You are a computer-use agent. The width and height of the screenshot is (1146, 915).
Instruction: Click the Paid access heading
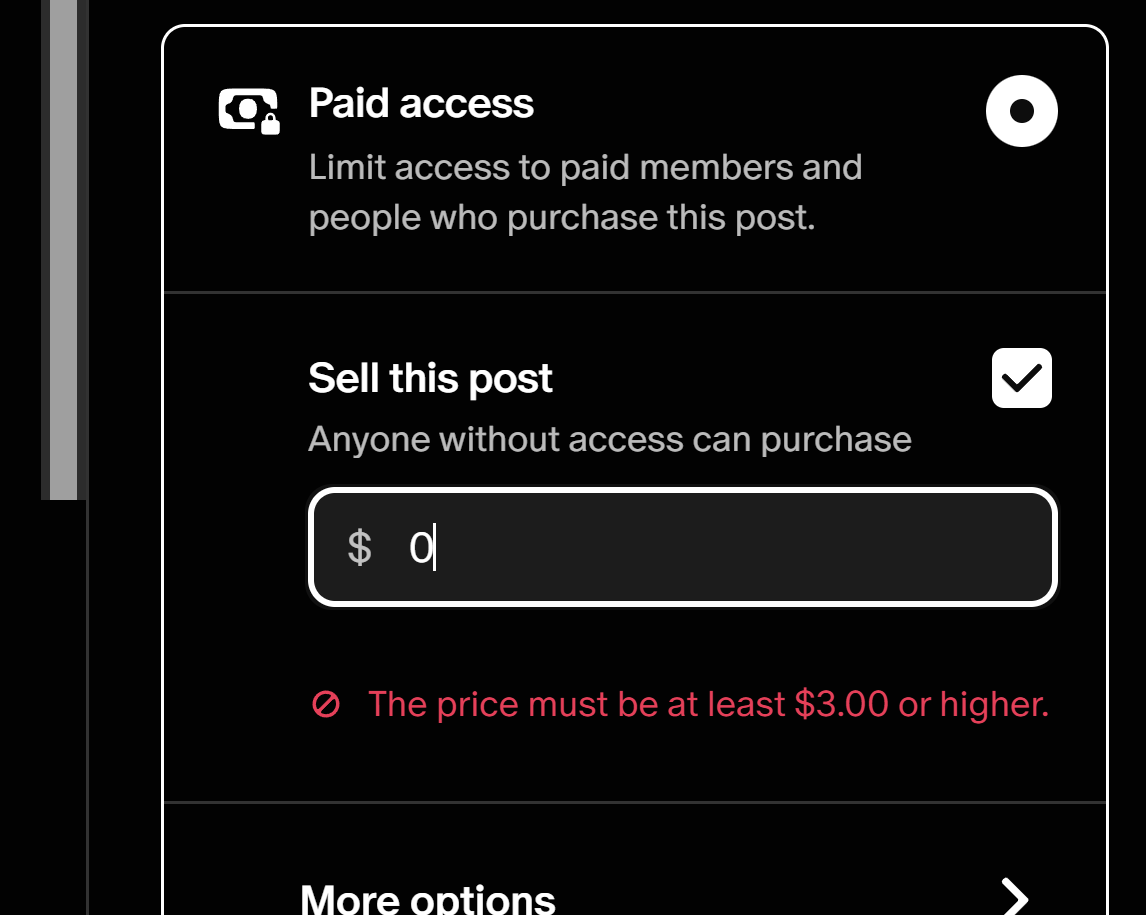coord(421,103)
